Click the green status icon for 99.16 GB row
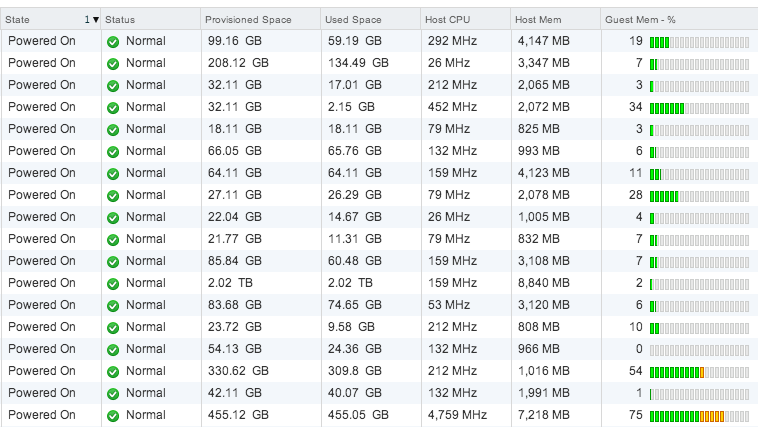 click(x=113, y=41)
